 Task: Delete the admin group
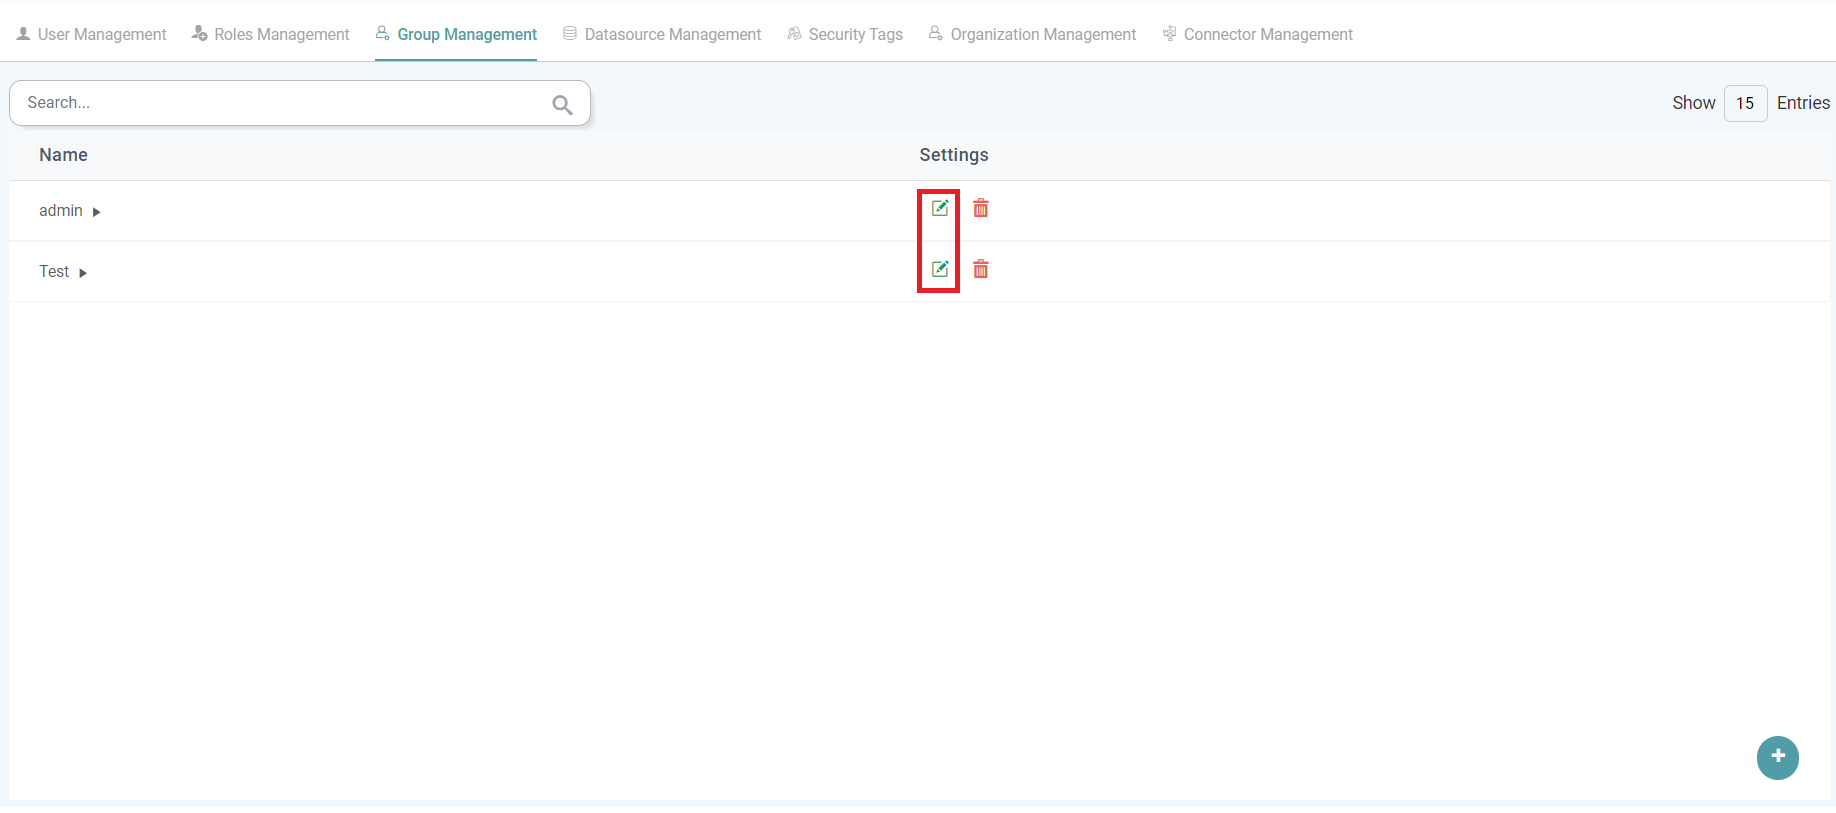pyautogui.click(x=981, y=208)
